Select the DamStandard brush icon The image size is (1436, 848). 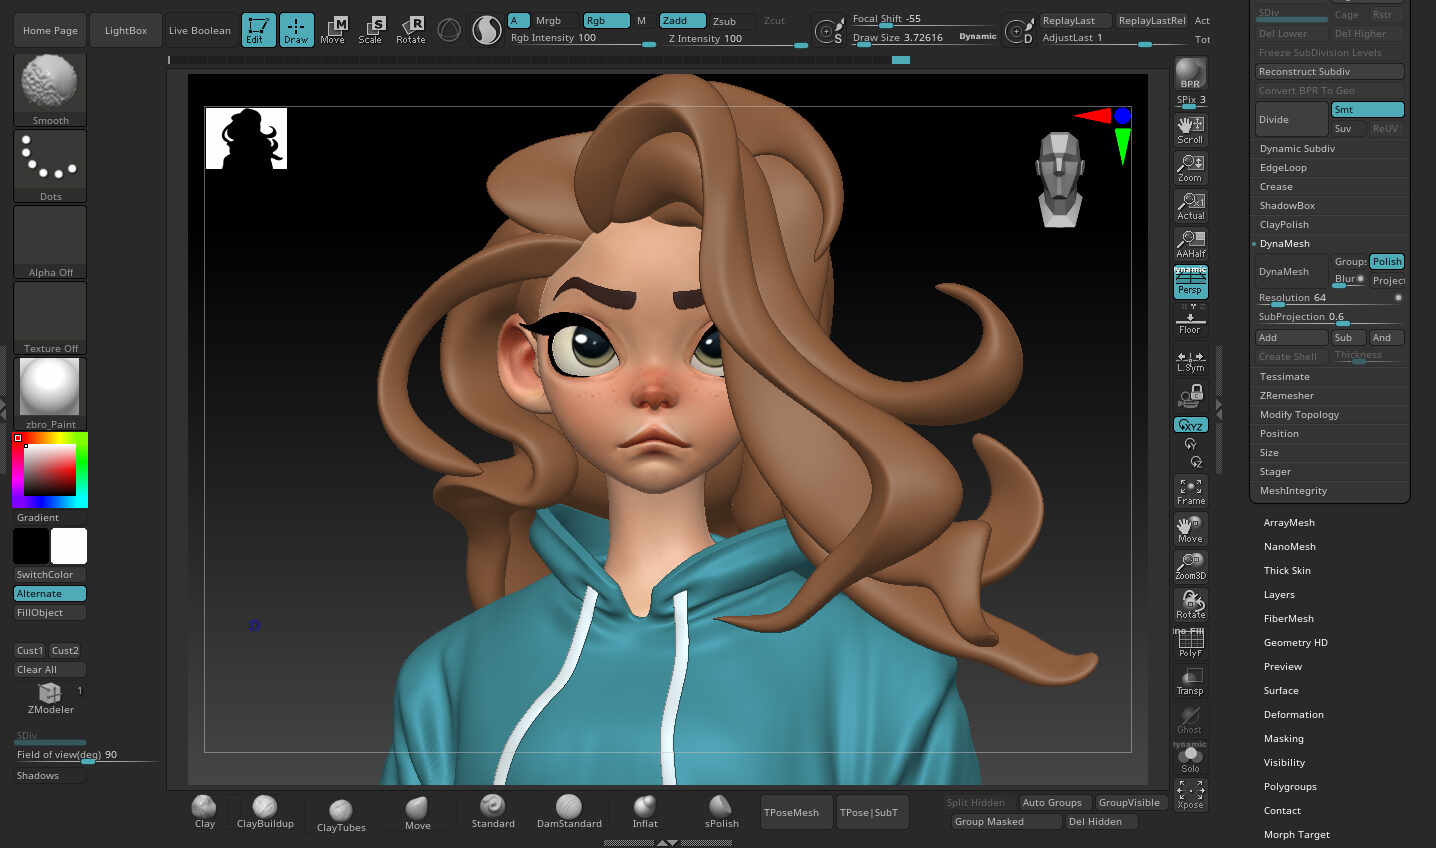[569, 806]
